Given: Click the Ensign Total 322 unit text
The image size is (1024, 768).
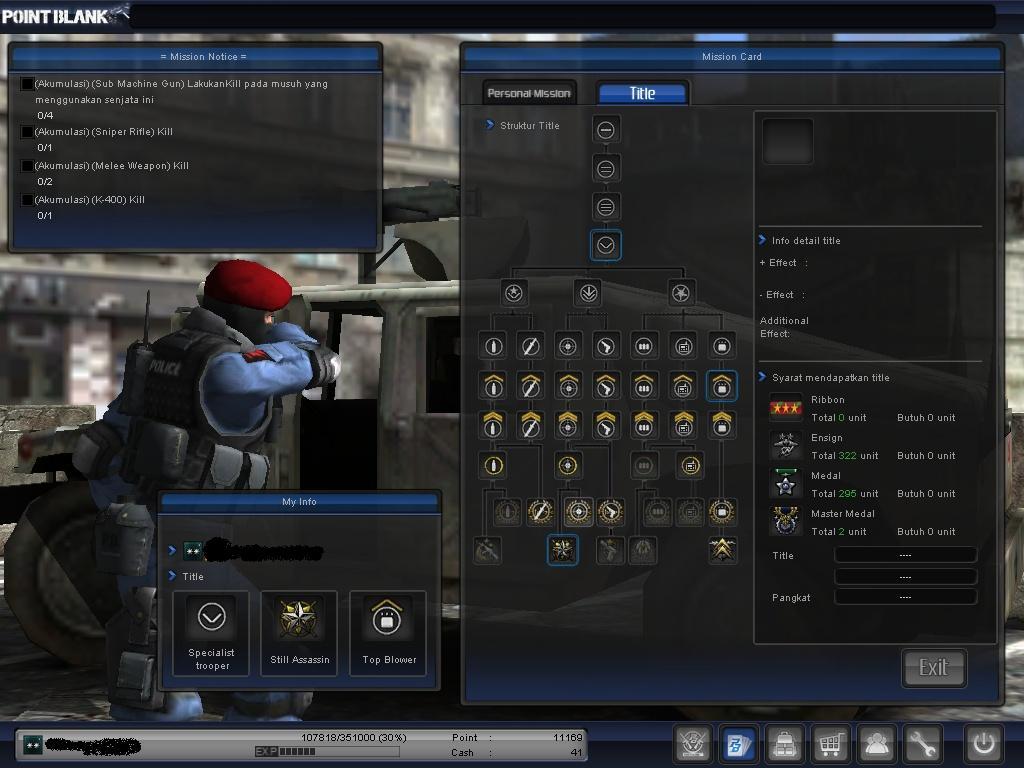Looking at the screenshot, I should 844,456.
